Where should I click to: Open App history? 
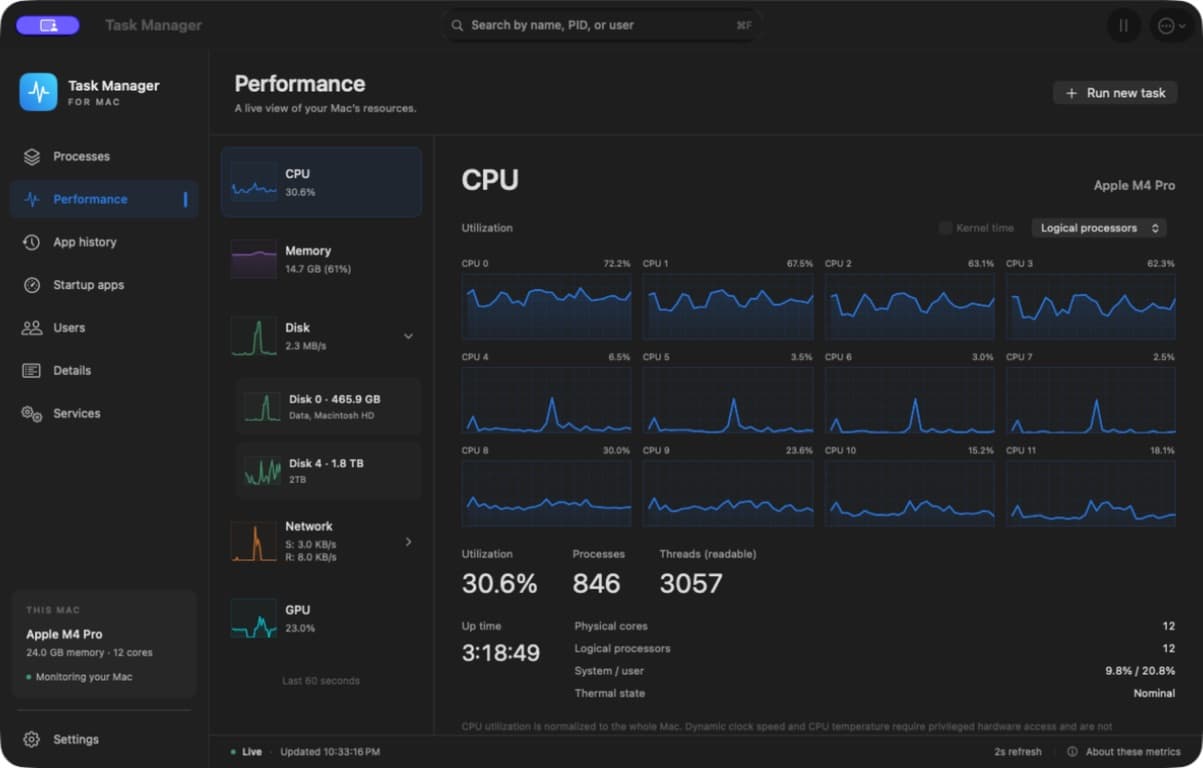tap(104, 242)
